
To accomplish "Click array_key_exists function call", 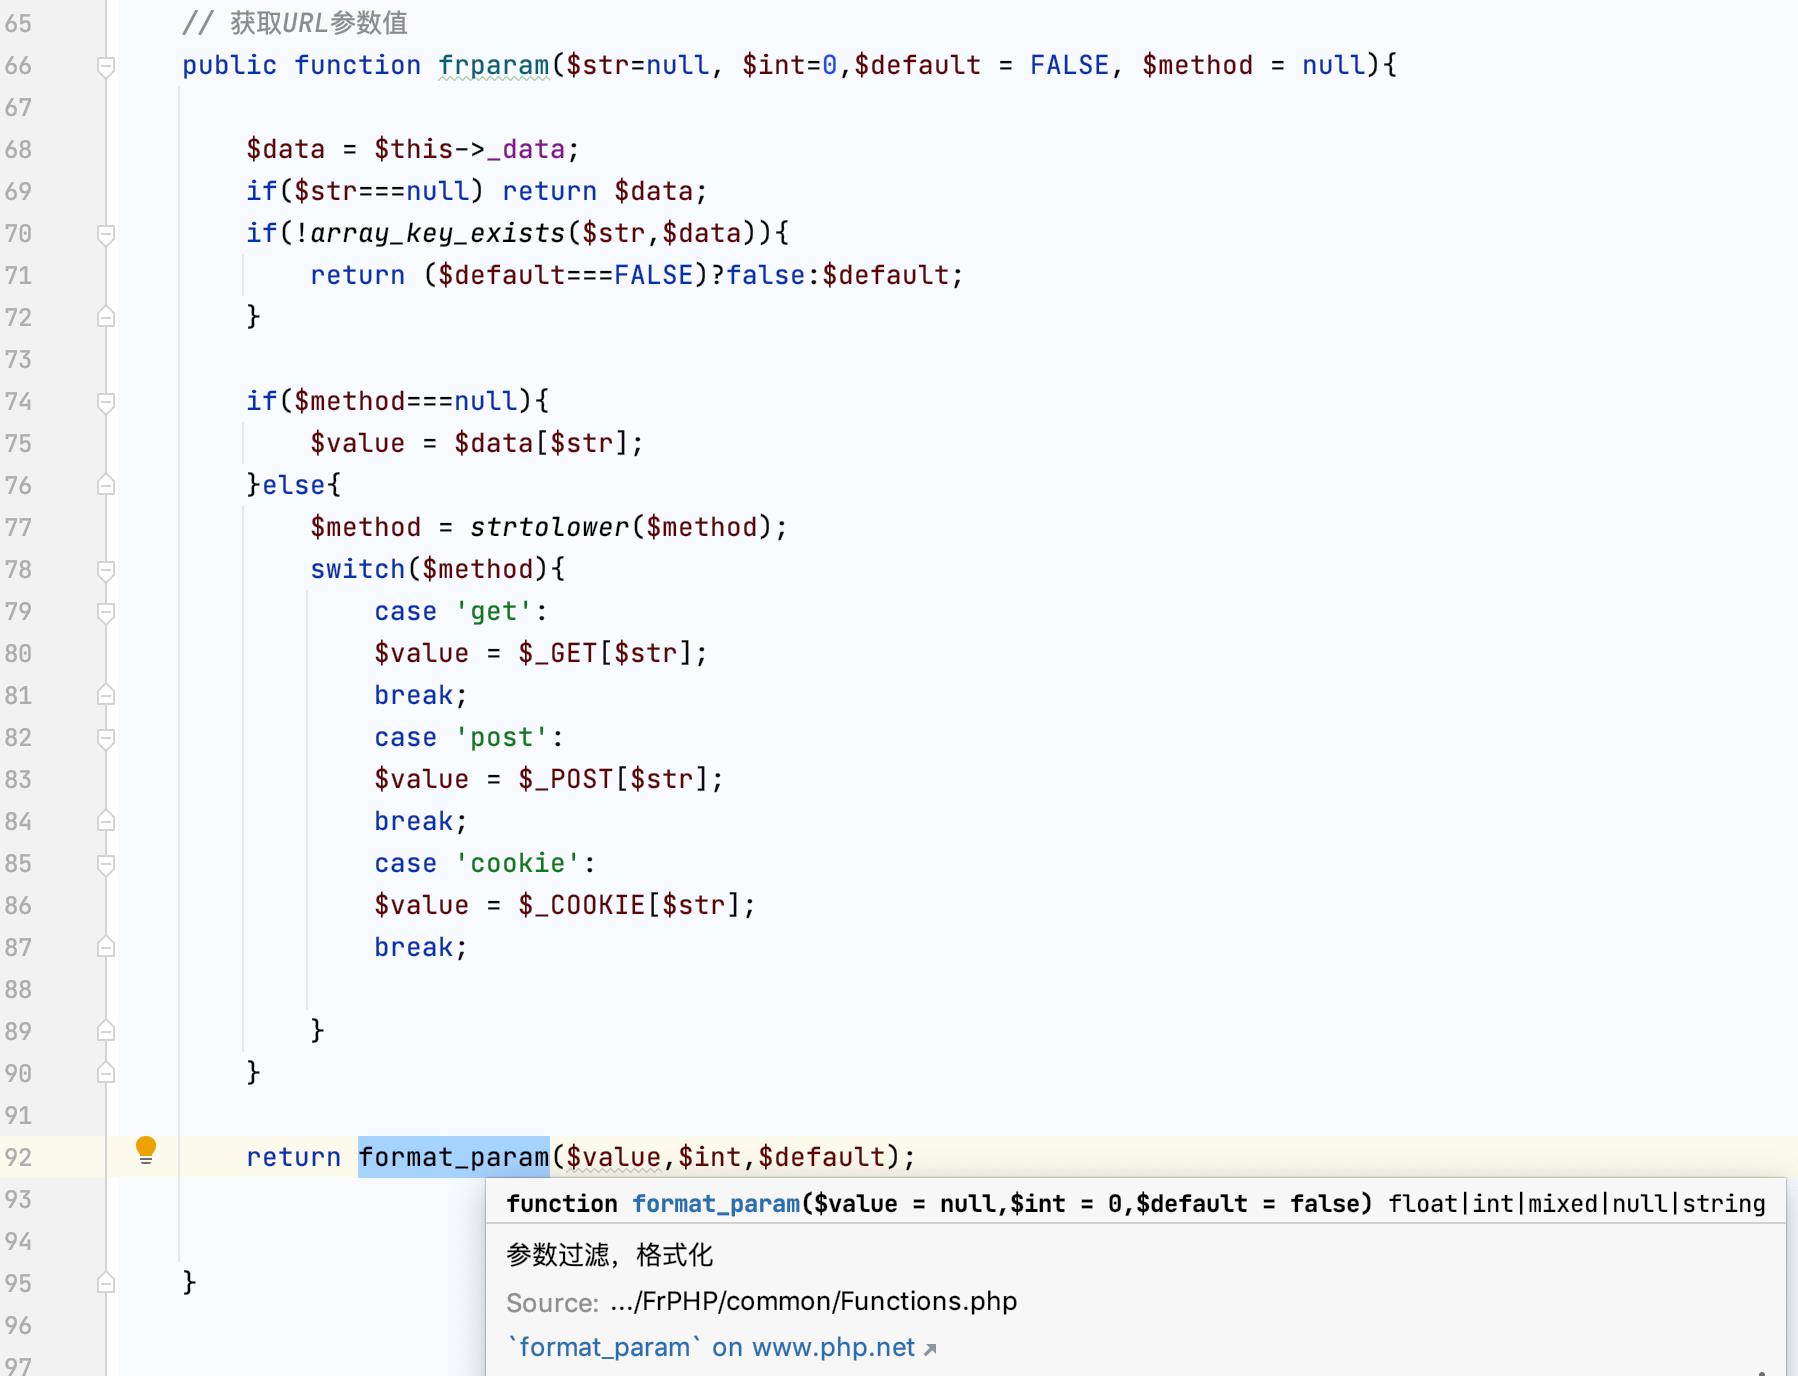I will click(438, 234).
